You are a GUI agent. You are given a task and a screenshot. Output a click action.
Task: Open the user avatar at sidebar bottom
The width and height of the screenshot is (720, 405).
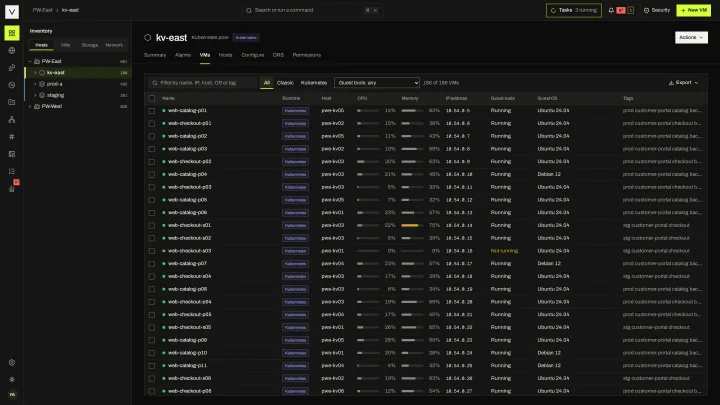tap(12, 394)
